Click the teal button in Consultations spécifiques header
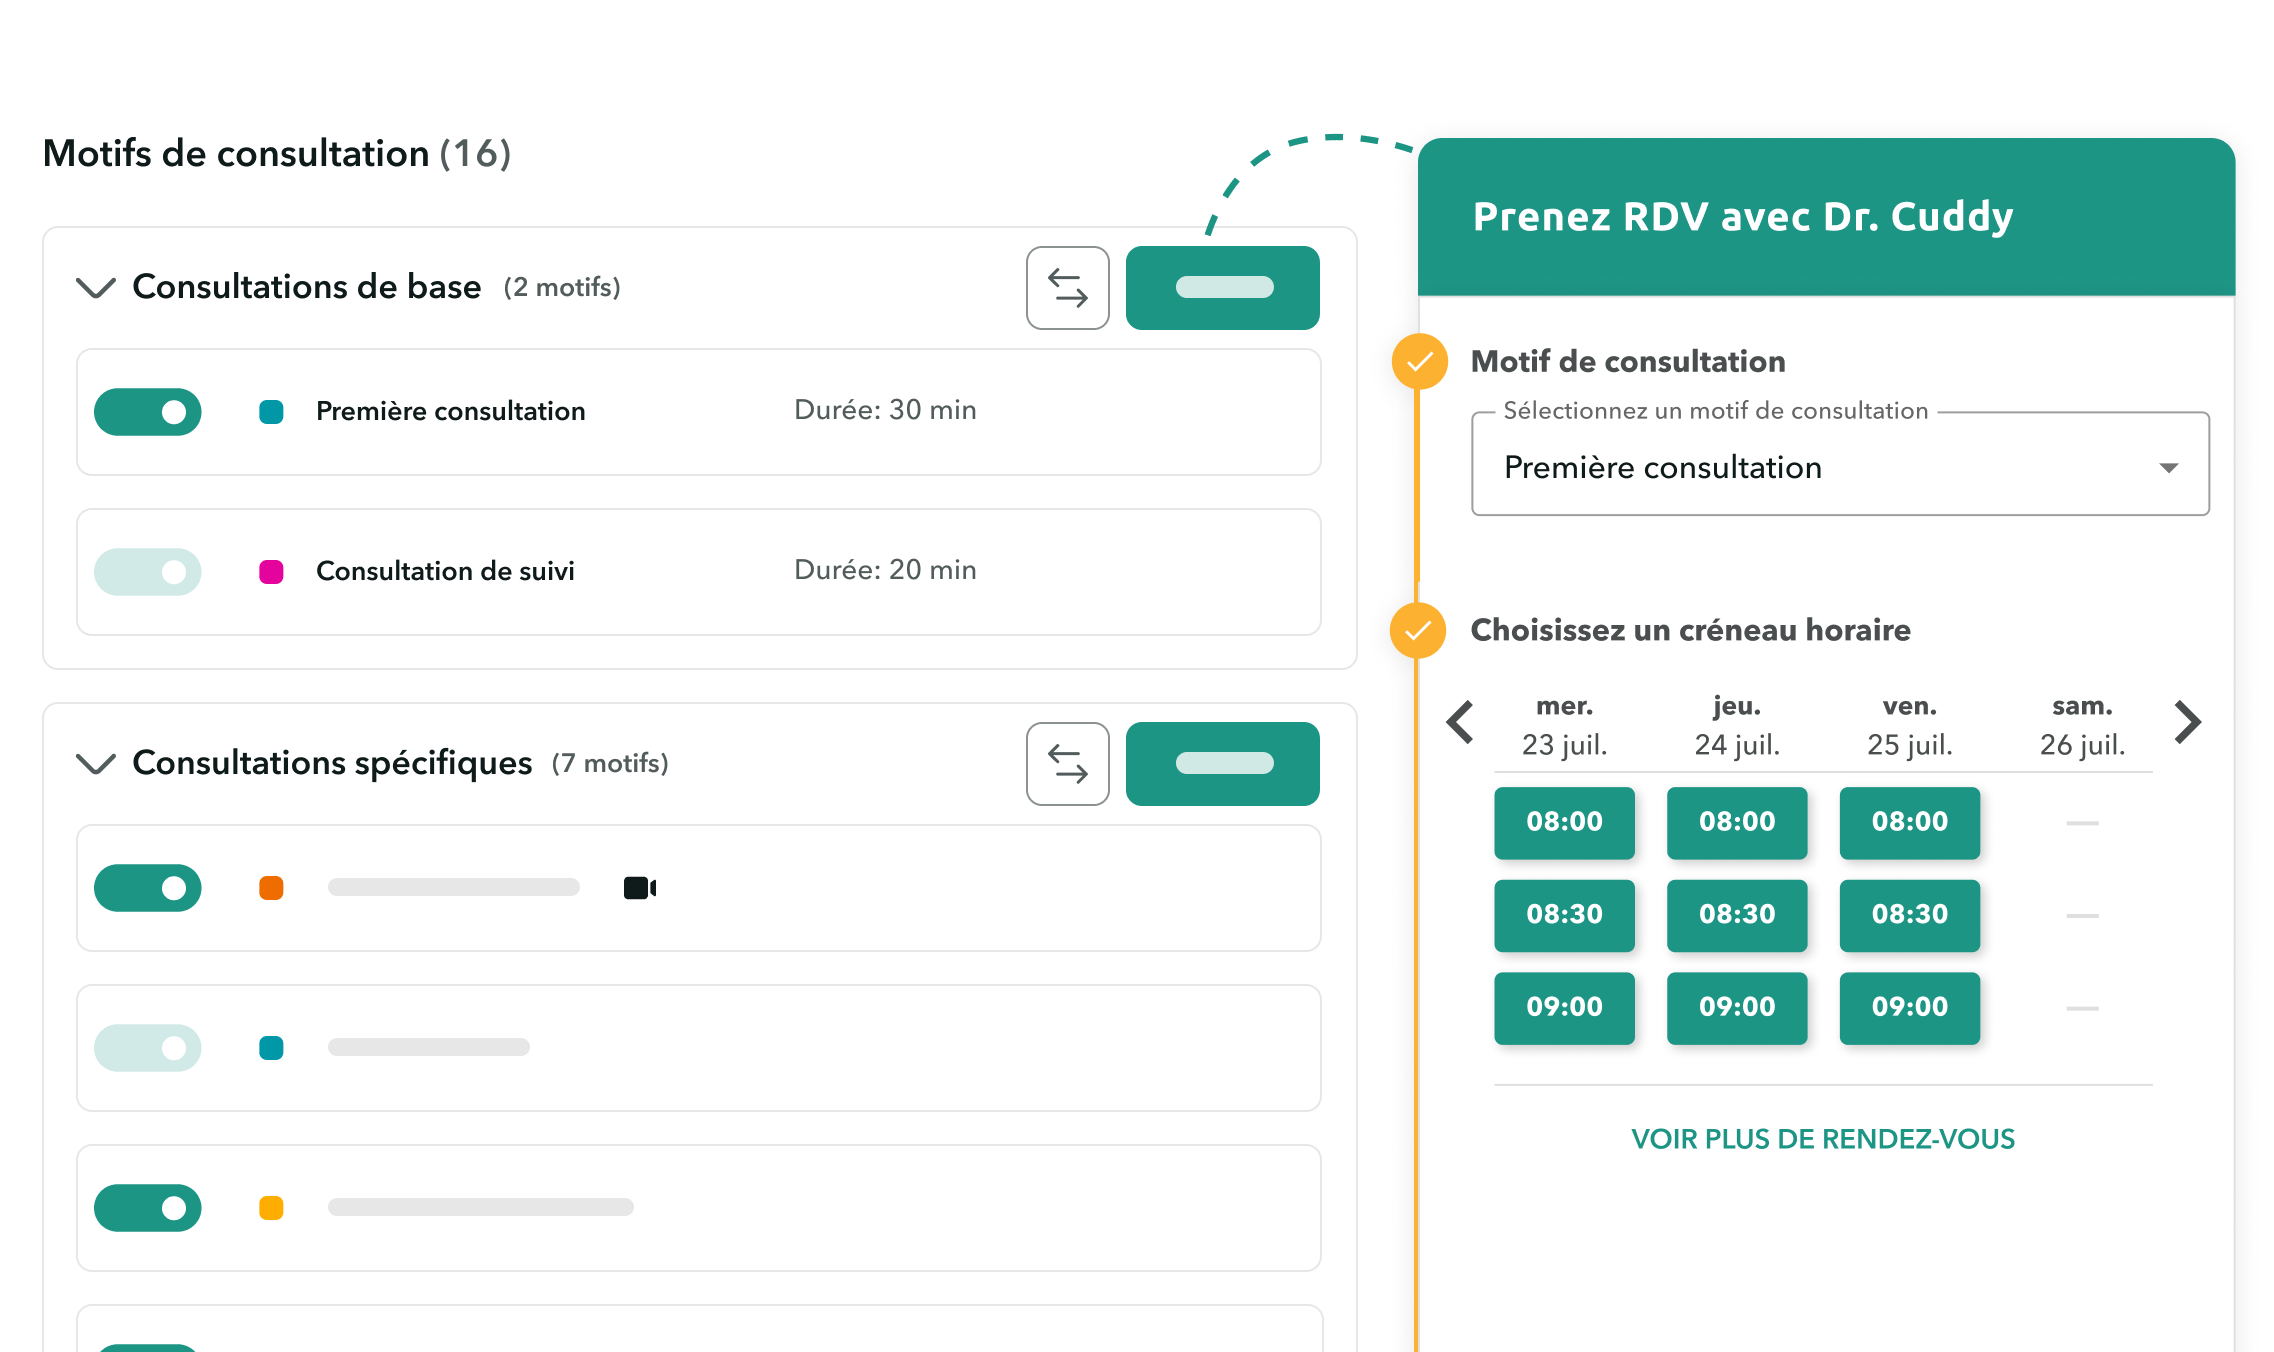The width and height of the screenshot is (2274, 1352). (1222, 764)
